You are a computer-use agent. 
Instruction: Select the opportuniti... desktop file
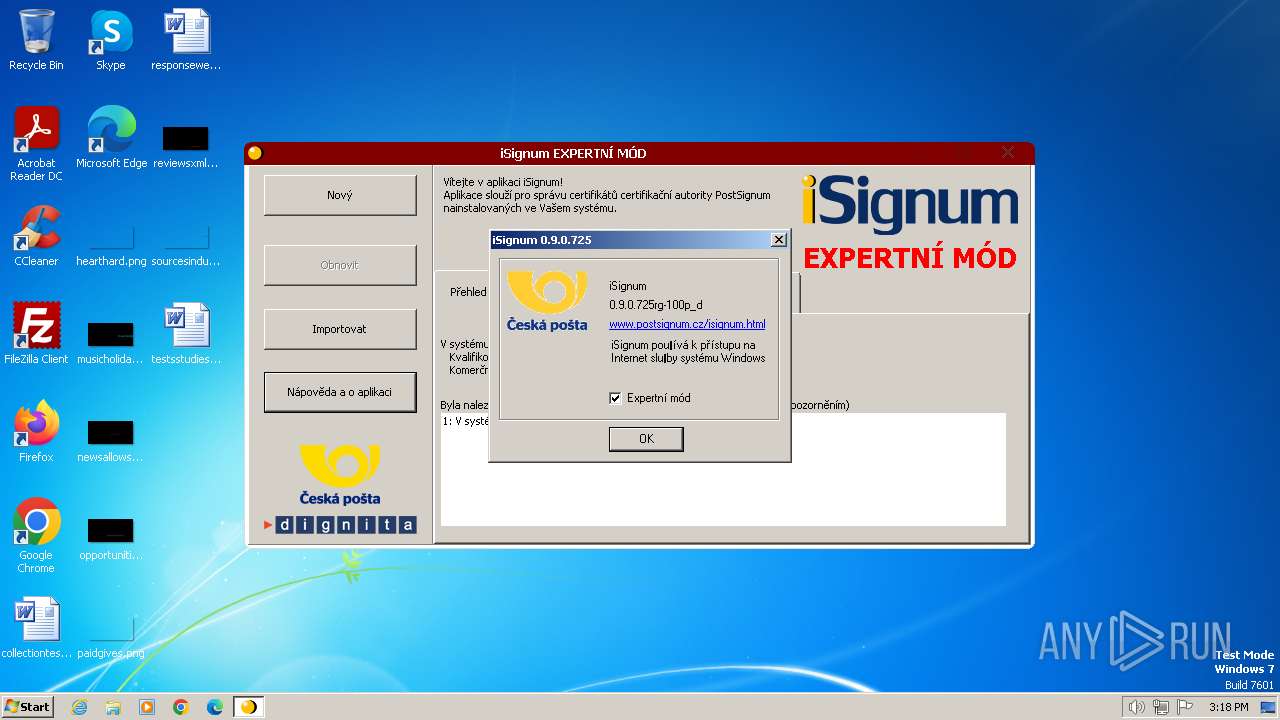tap(111, 538)
